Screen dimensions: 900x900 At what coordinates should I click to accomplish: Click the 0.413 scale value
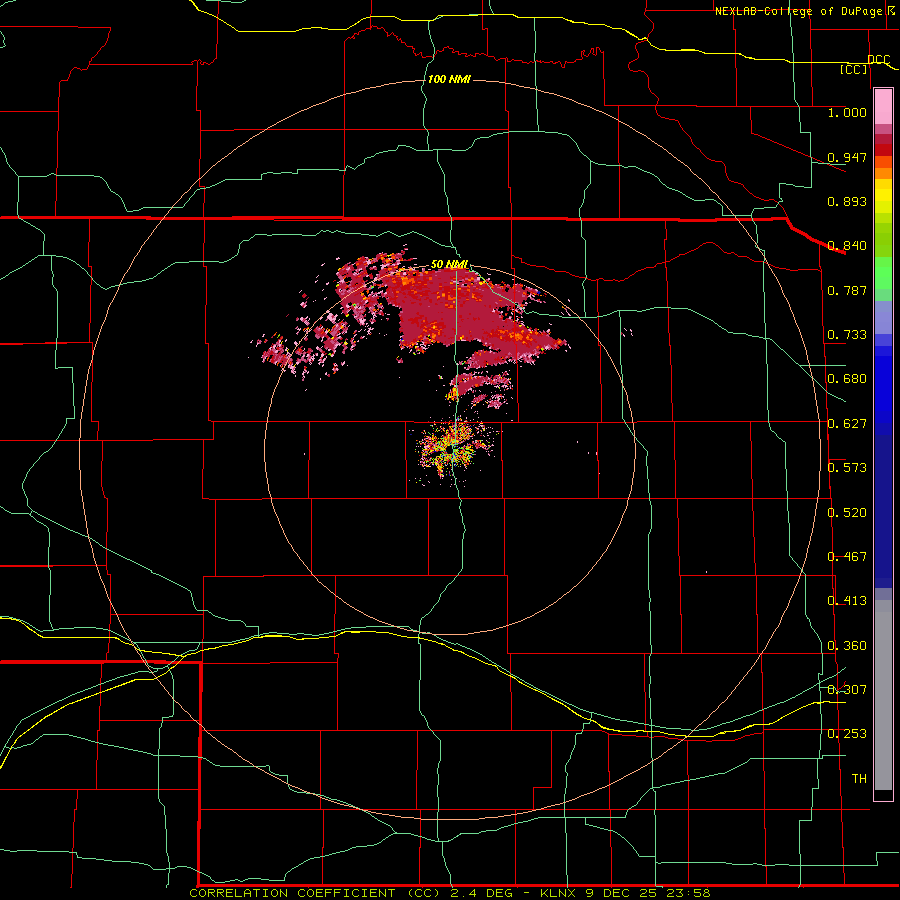pyautogui.click(x=847, y=601)
